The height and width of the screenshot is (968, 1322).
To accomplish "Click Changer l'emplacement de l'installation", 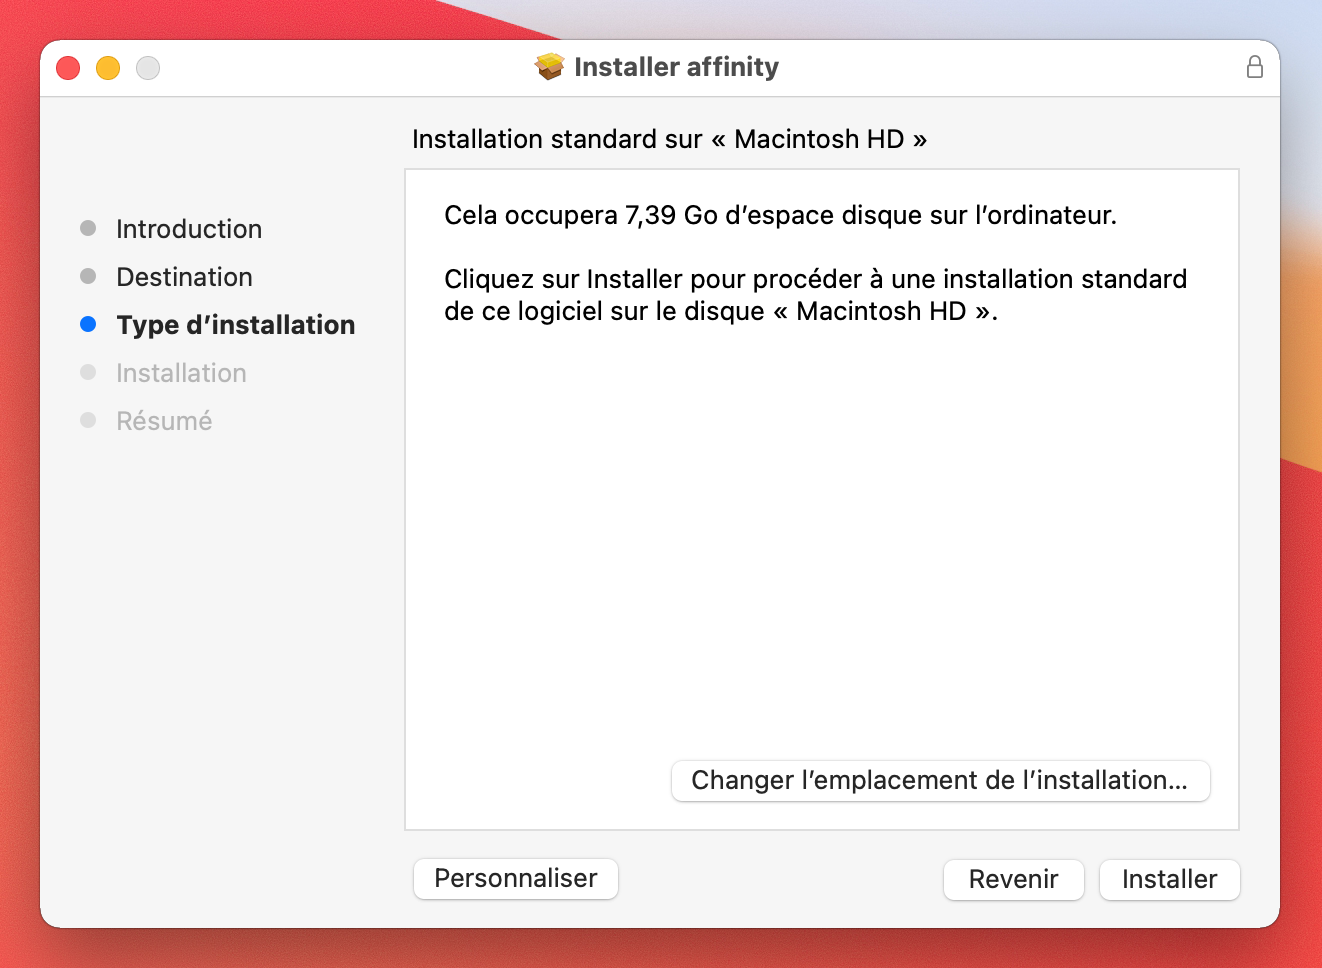I will click(939, 780).
